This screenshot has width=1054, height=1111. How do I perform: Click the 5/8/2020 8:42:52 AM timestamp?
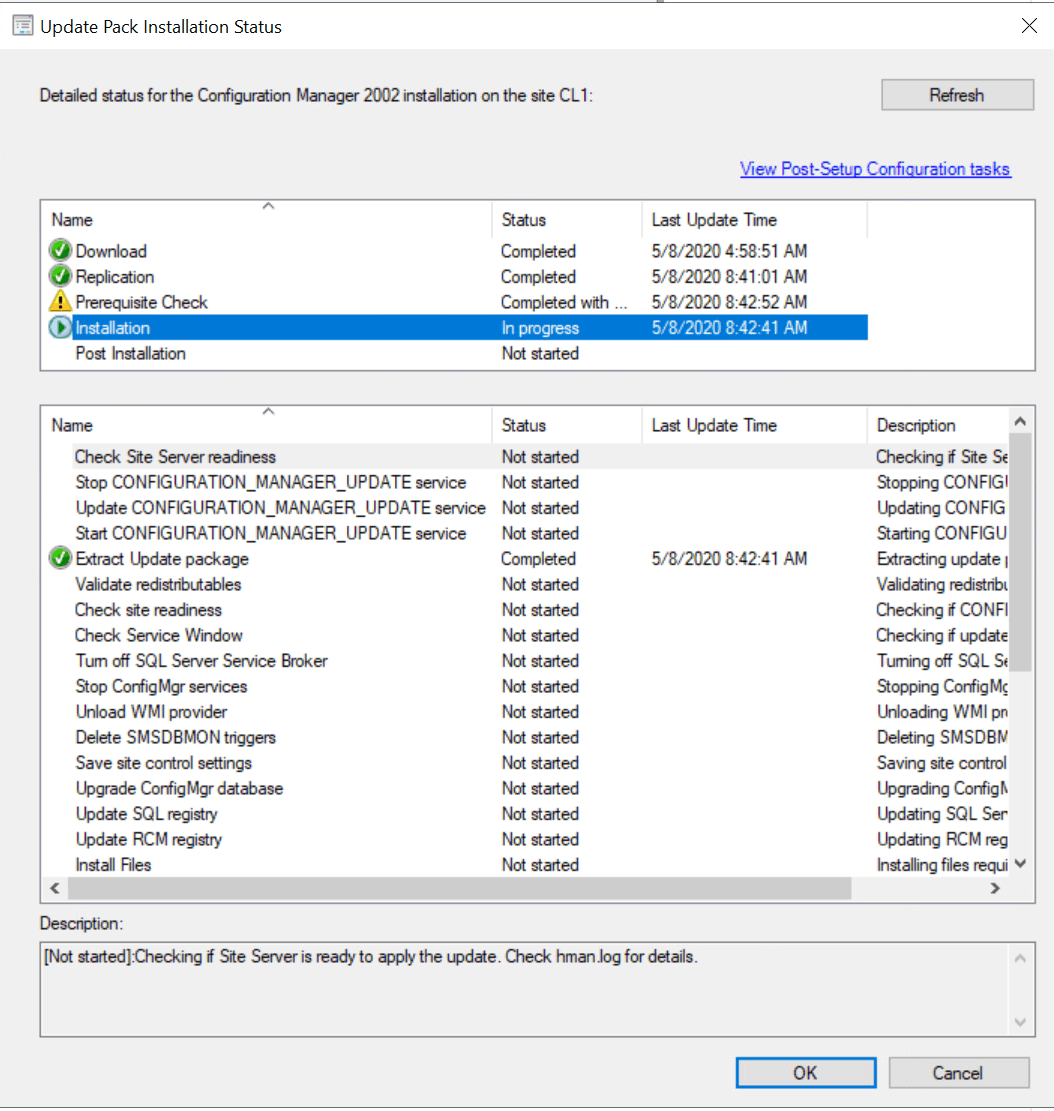tap(729, 302)
